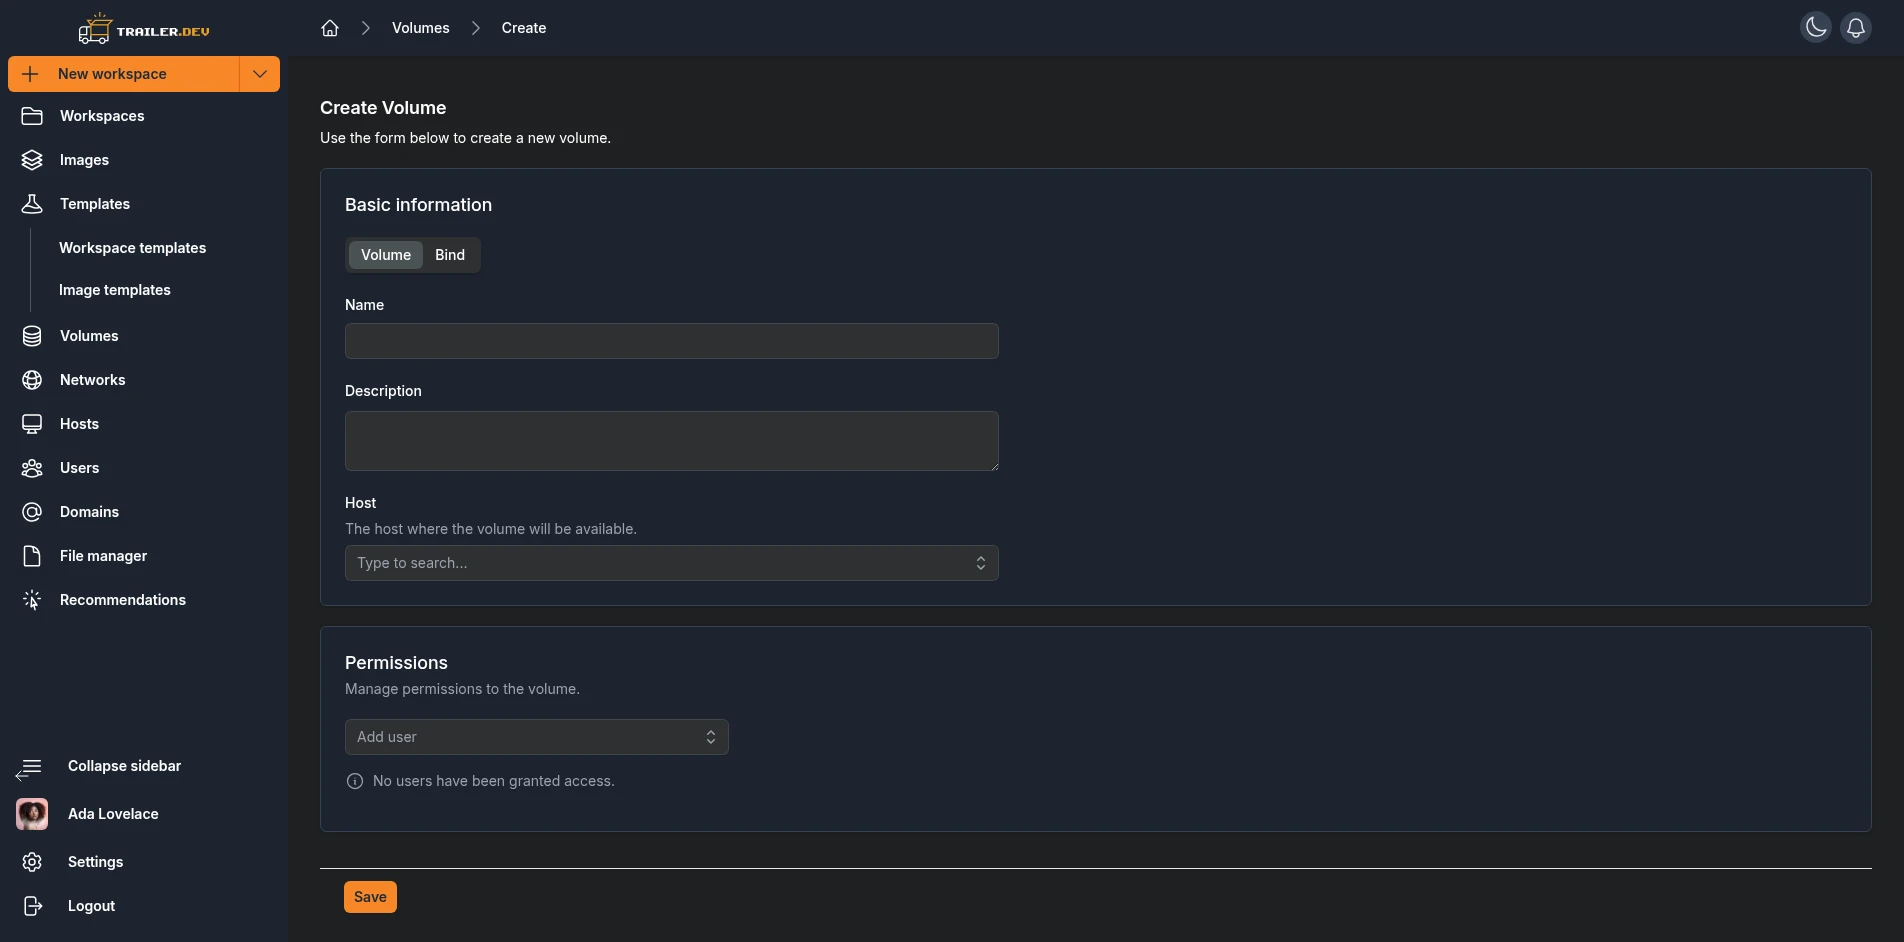Click Collapse sidebar label

click(124, 766)
